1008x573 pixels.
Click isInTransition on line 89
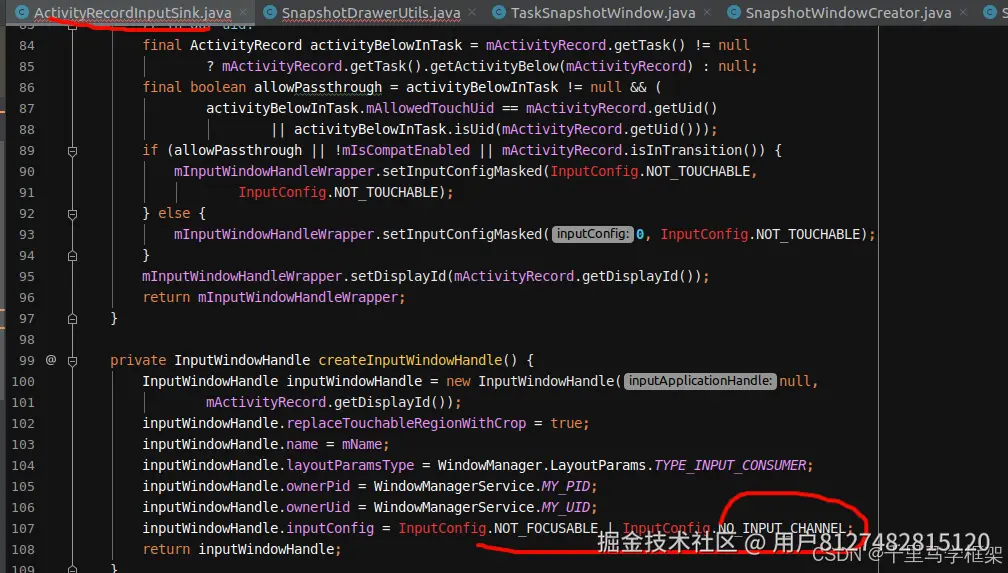click(x=686, y=150)
